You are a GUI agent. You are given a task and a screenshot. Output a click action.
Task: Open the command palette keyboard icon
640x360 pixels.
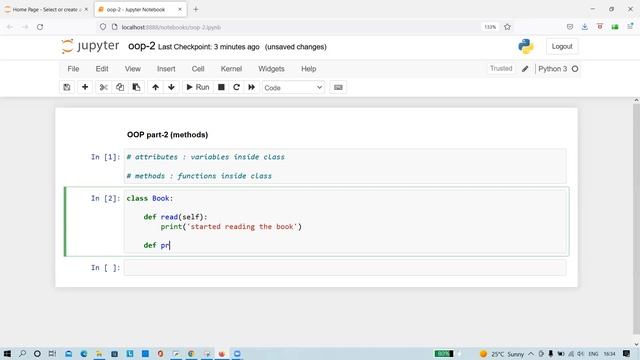coord(338,87)
